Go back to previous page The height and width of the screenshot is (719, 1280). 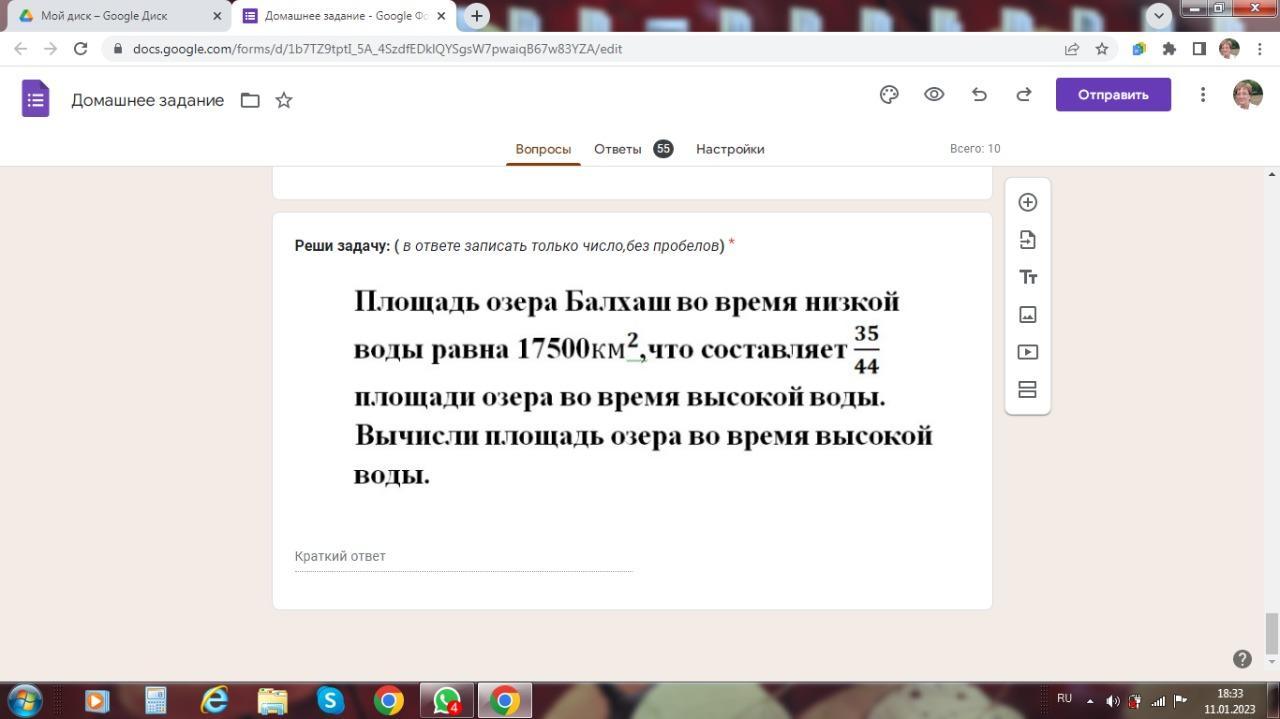pyautogui.click(x=20, y=49)
